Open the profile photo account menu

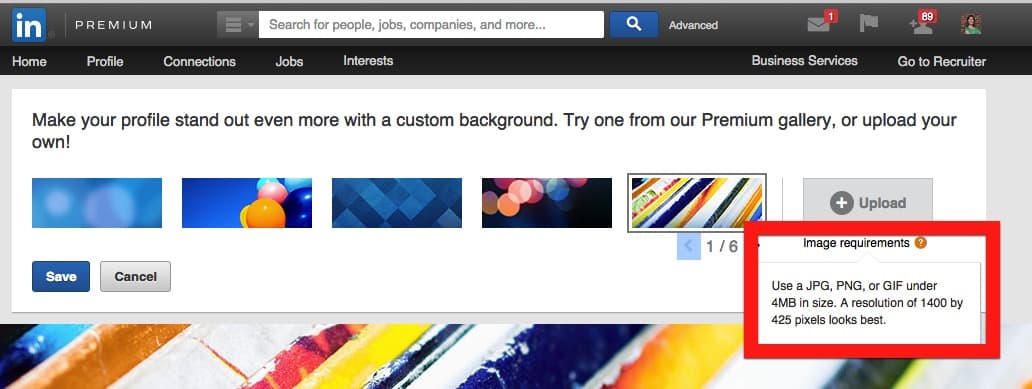click(x=971, y=24)
